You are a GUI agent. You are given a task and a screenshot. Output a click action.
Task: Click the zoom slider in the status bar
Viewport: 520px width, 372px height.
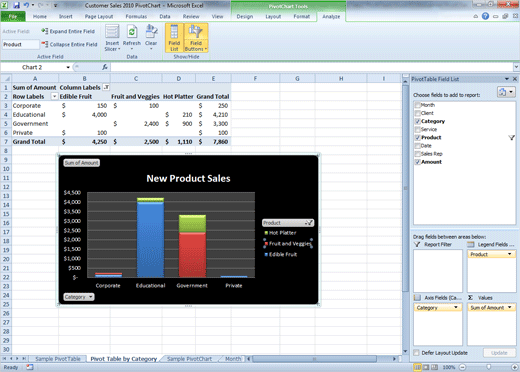point(488,367)
